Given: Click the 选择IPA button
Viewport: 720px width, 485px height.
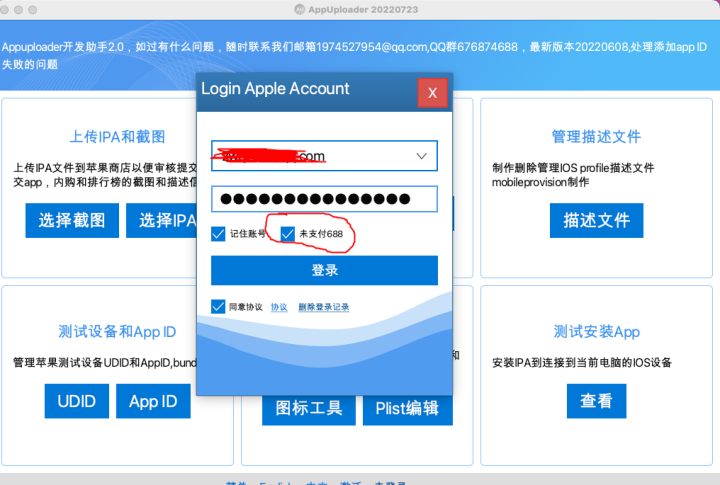Looking at the screenshot, I should coord(162,220).
